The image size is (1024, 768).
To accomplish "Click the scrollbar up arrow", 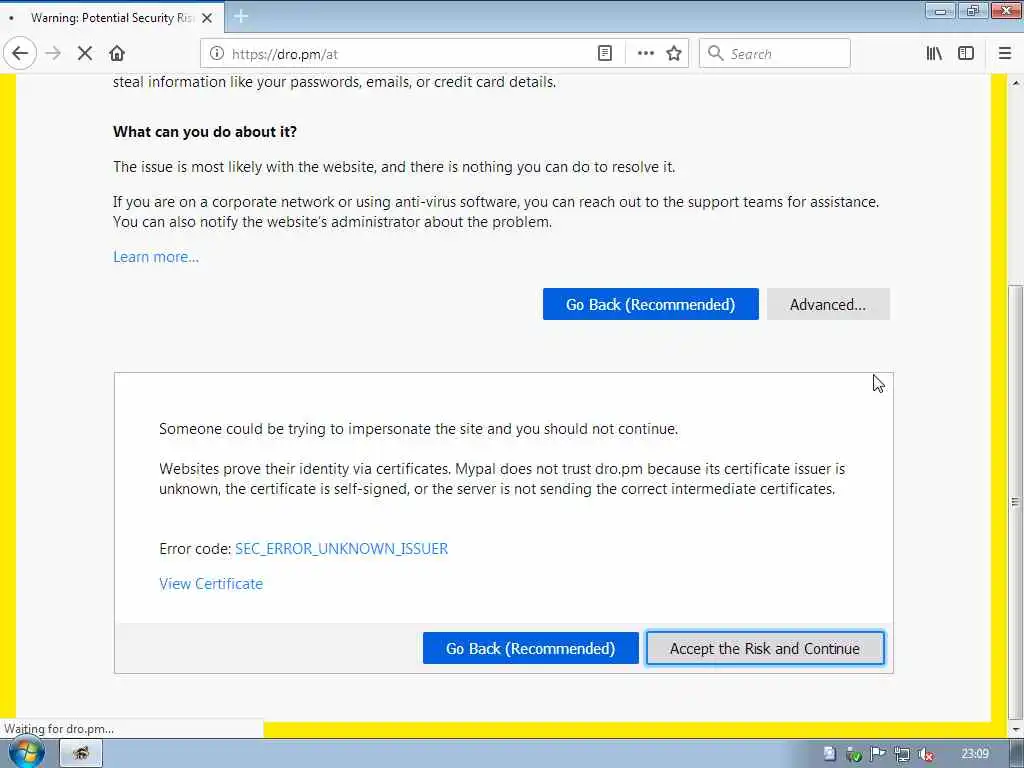I will [1016, 83].
